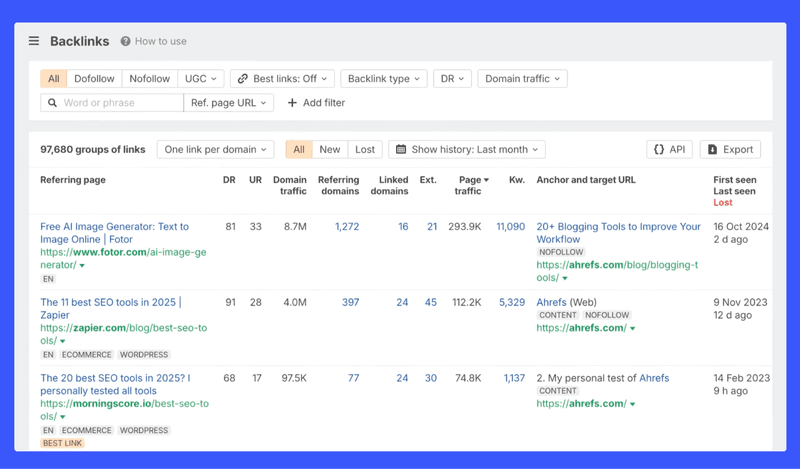
Task: Click the NOFOLLOW tag in Fotor row
Action: coord(561,252)
